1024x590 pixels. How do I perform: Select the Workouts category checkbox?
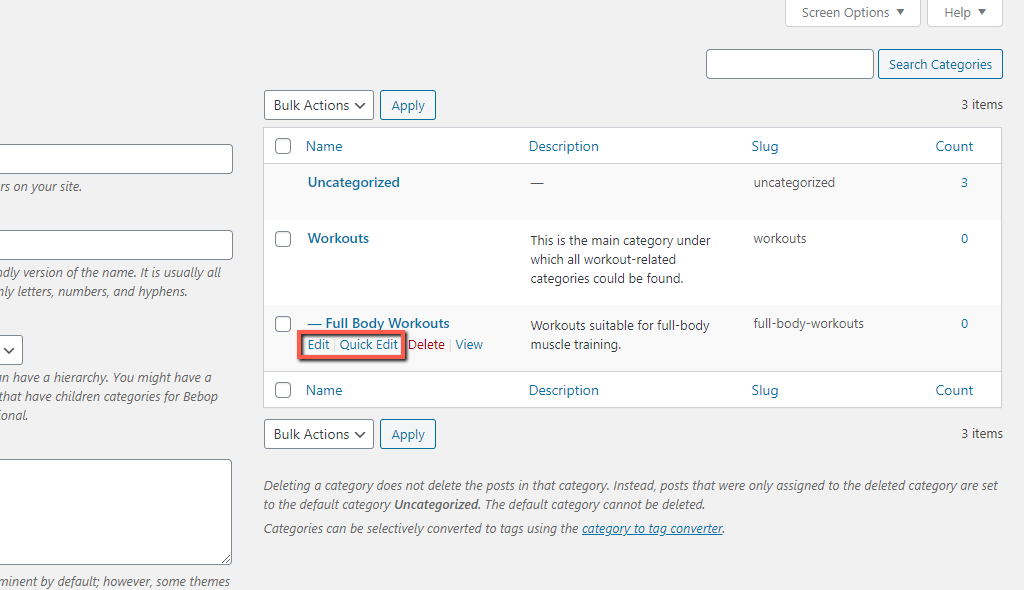[283, 239]
